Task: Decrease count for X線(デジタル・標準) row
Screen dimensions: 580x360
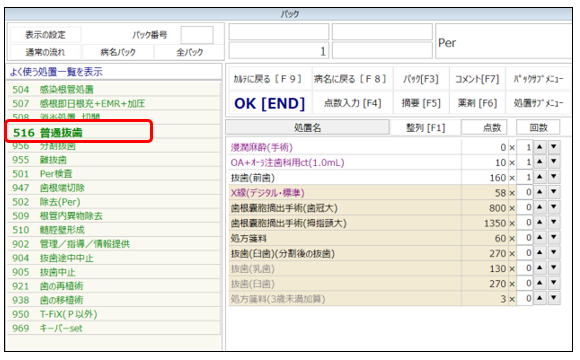Action: coord(554,193)
